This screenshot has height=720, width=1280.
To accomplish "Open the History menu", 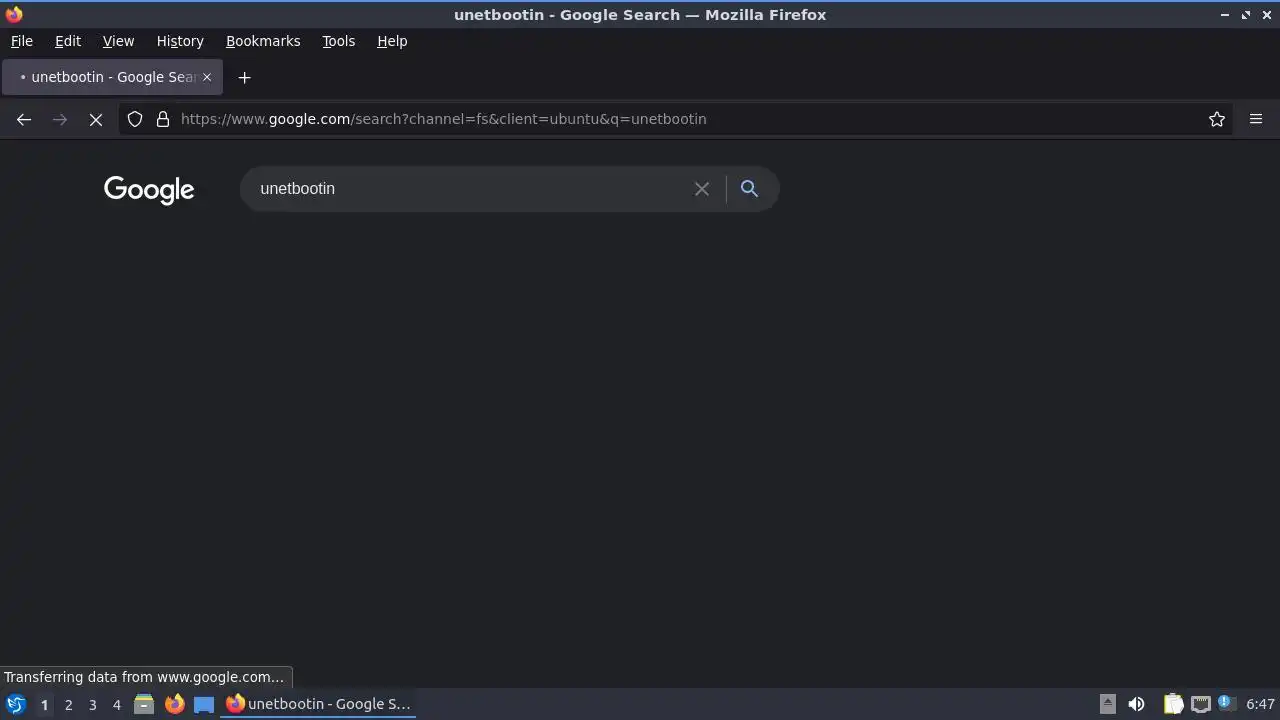I will 180,41.
